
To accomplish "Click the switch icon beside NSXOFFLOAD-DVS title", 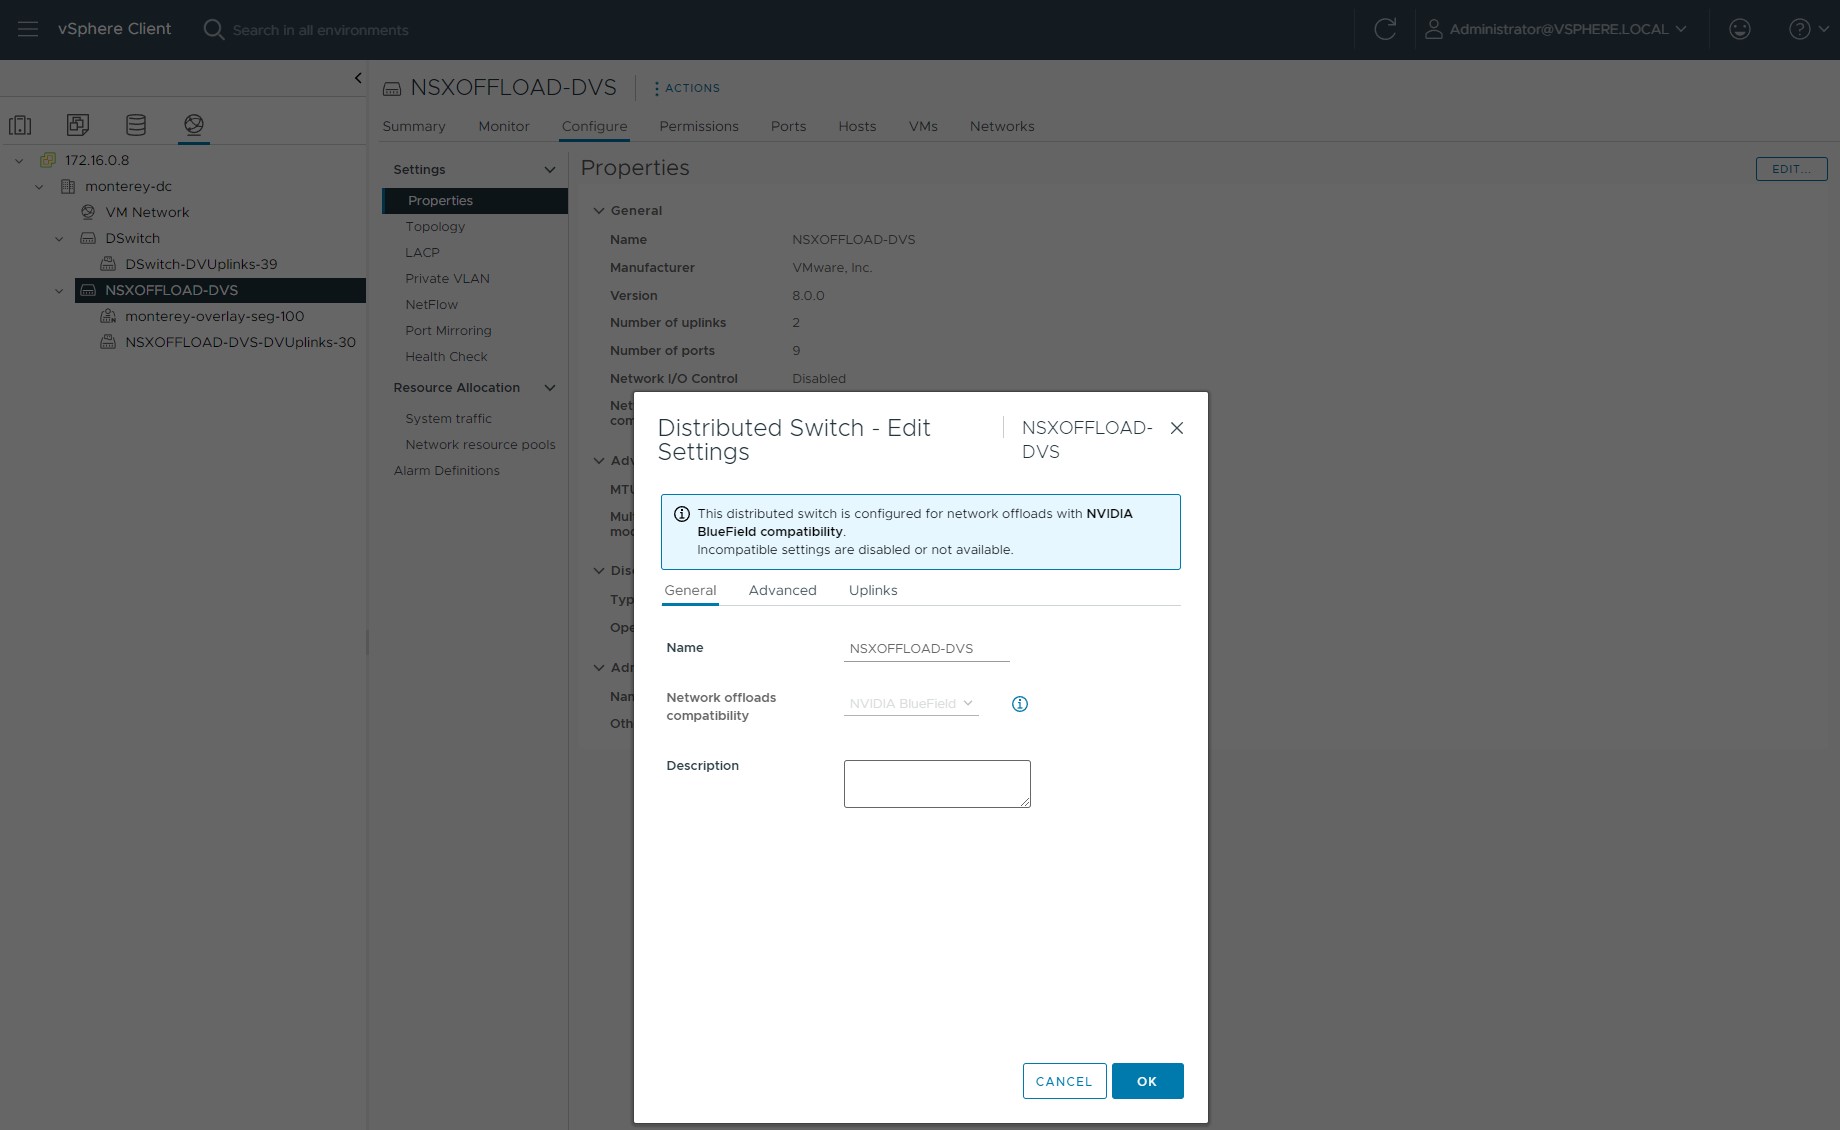I will click(392, 89).
